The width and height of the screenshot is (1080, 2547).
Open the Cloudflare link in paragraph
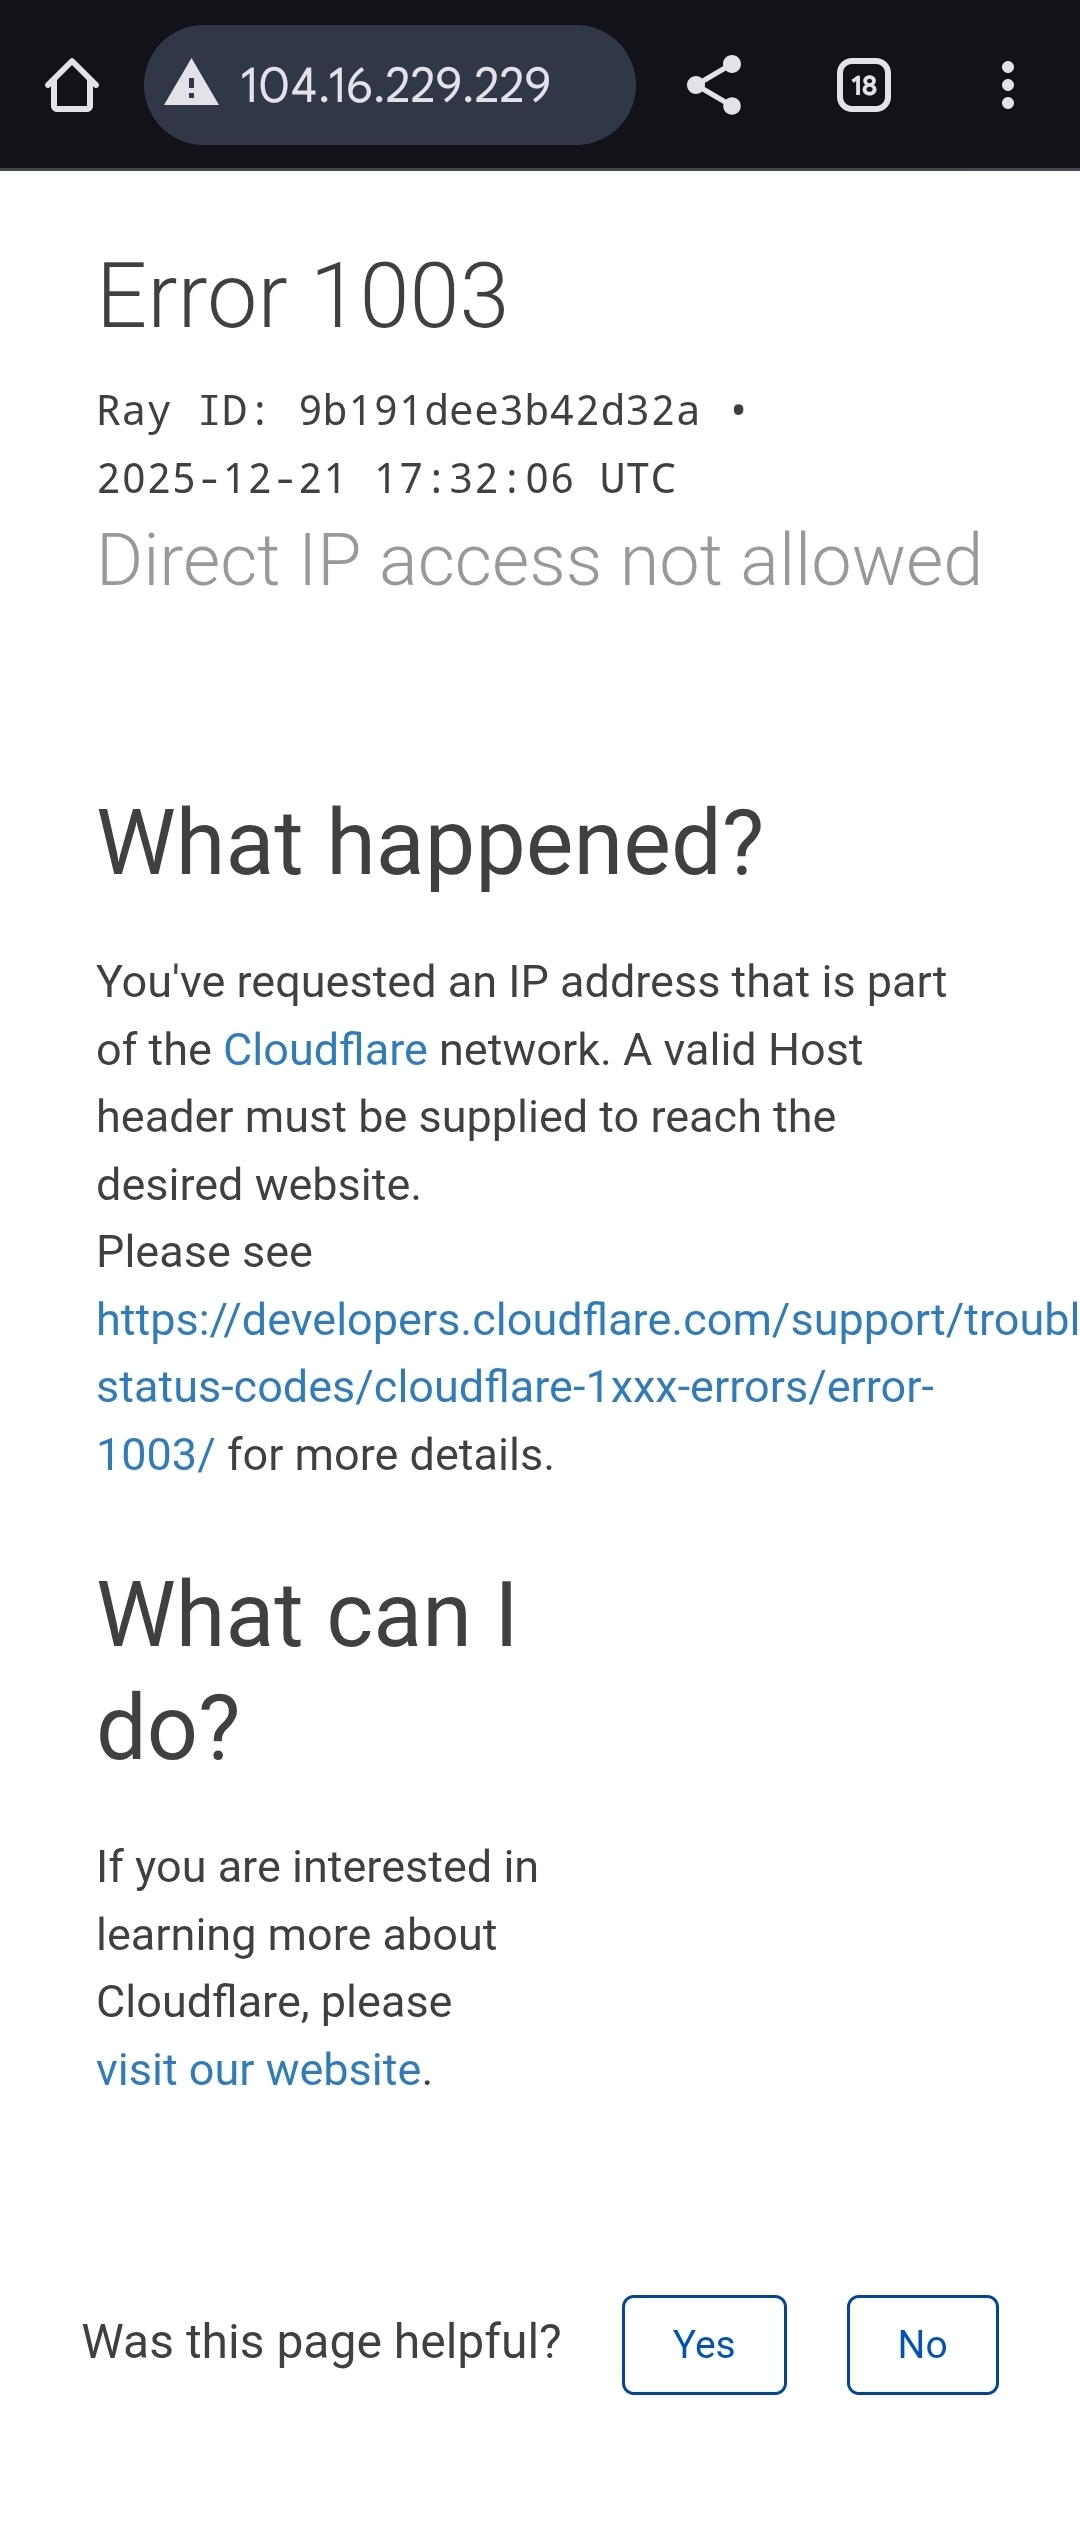[326, 1050]
